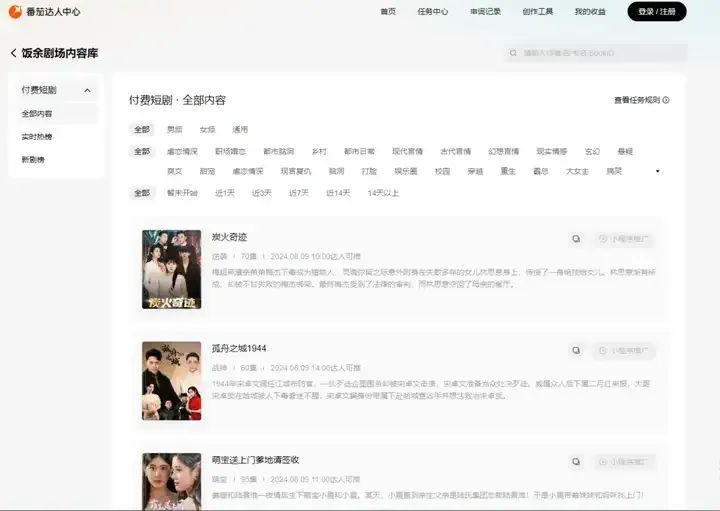The image size is (720, 511).
Task: Filter by 现言复仇 tag
Action: pyautogui.click(x=296, y=171)
